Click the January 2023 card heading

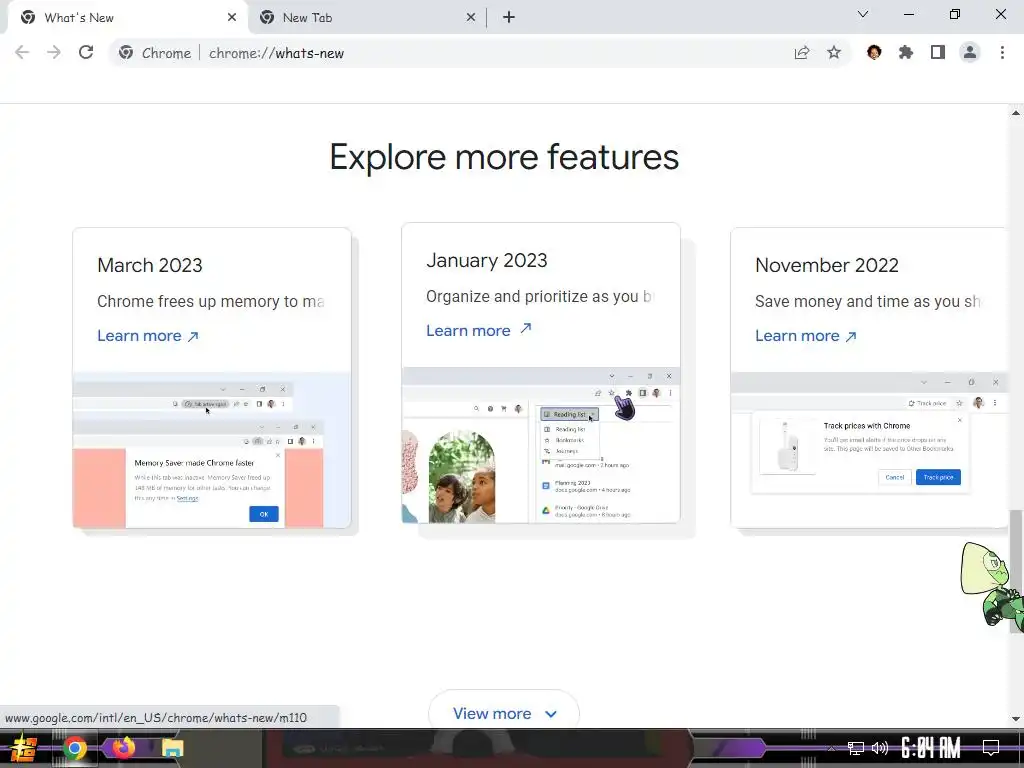pos(487,260)
